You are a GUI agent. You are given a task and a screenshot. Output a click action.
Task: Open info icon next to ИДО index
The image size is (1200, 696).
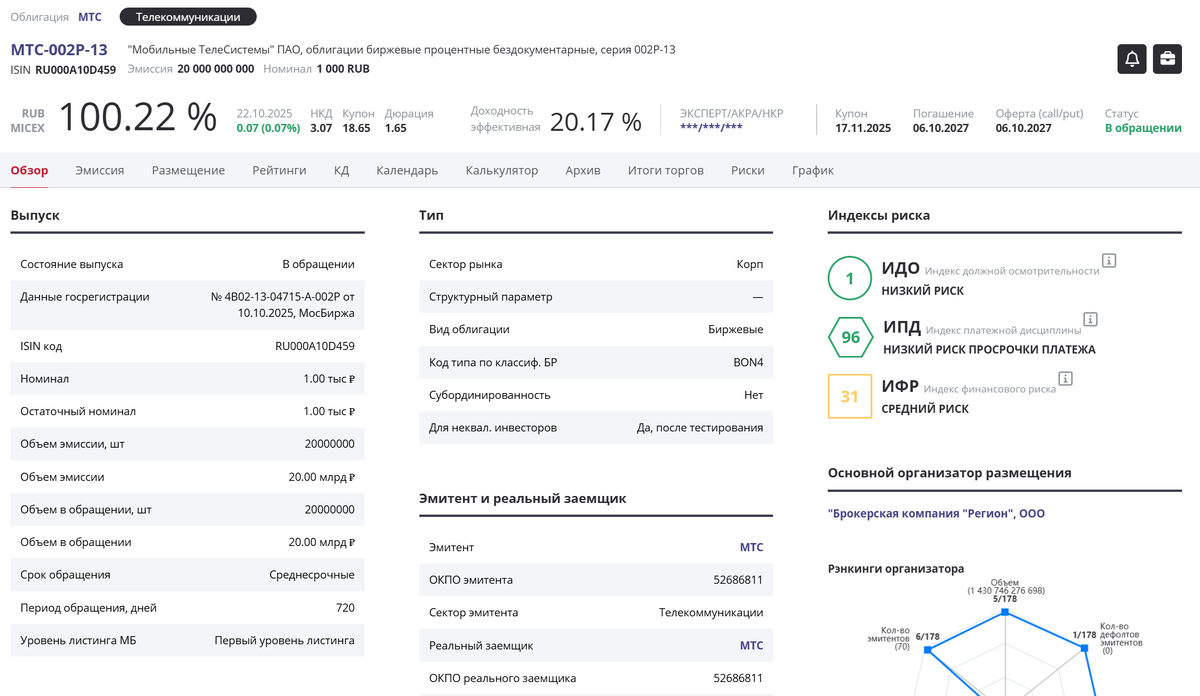tap(1108, 261)
